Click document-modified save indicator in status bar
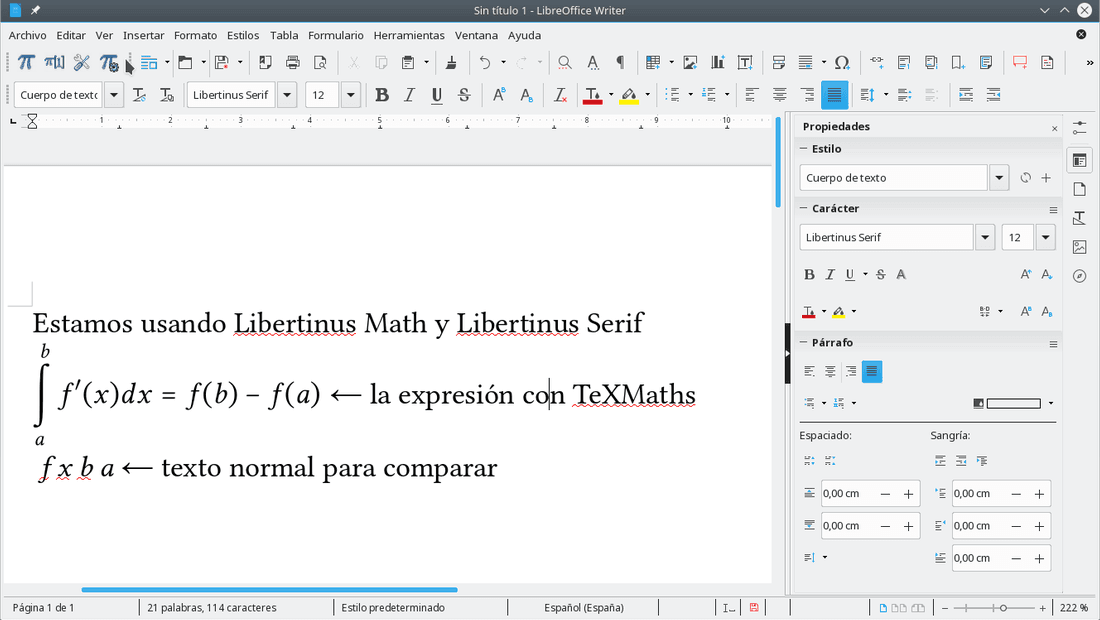Image resolution: width=1100 pixels, height=620 pixels. 753,607
